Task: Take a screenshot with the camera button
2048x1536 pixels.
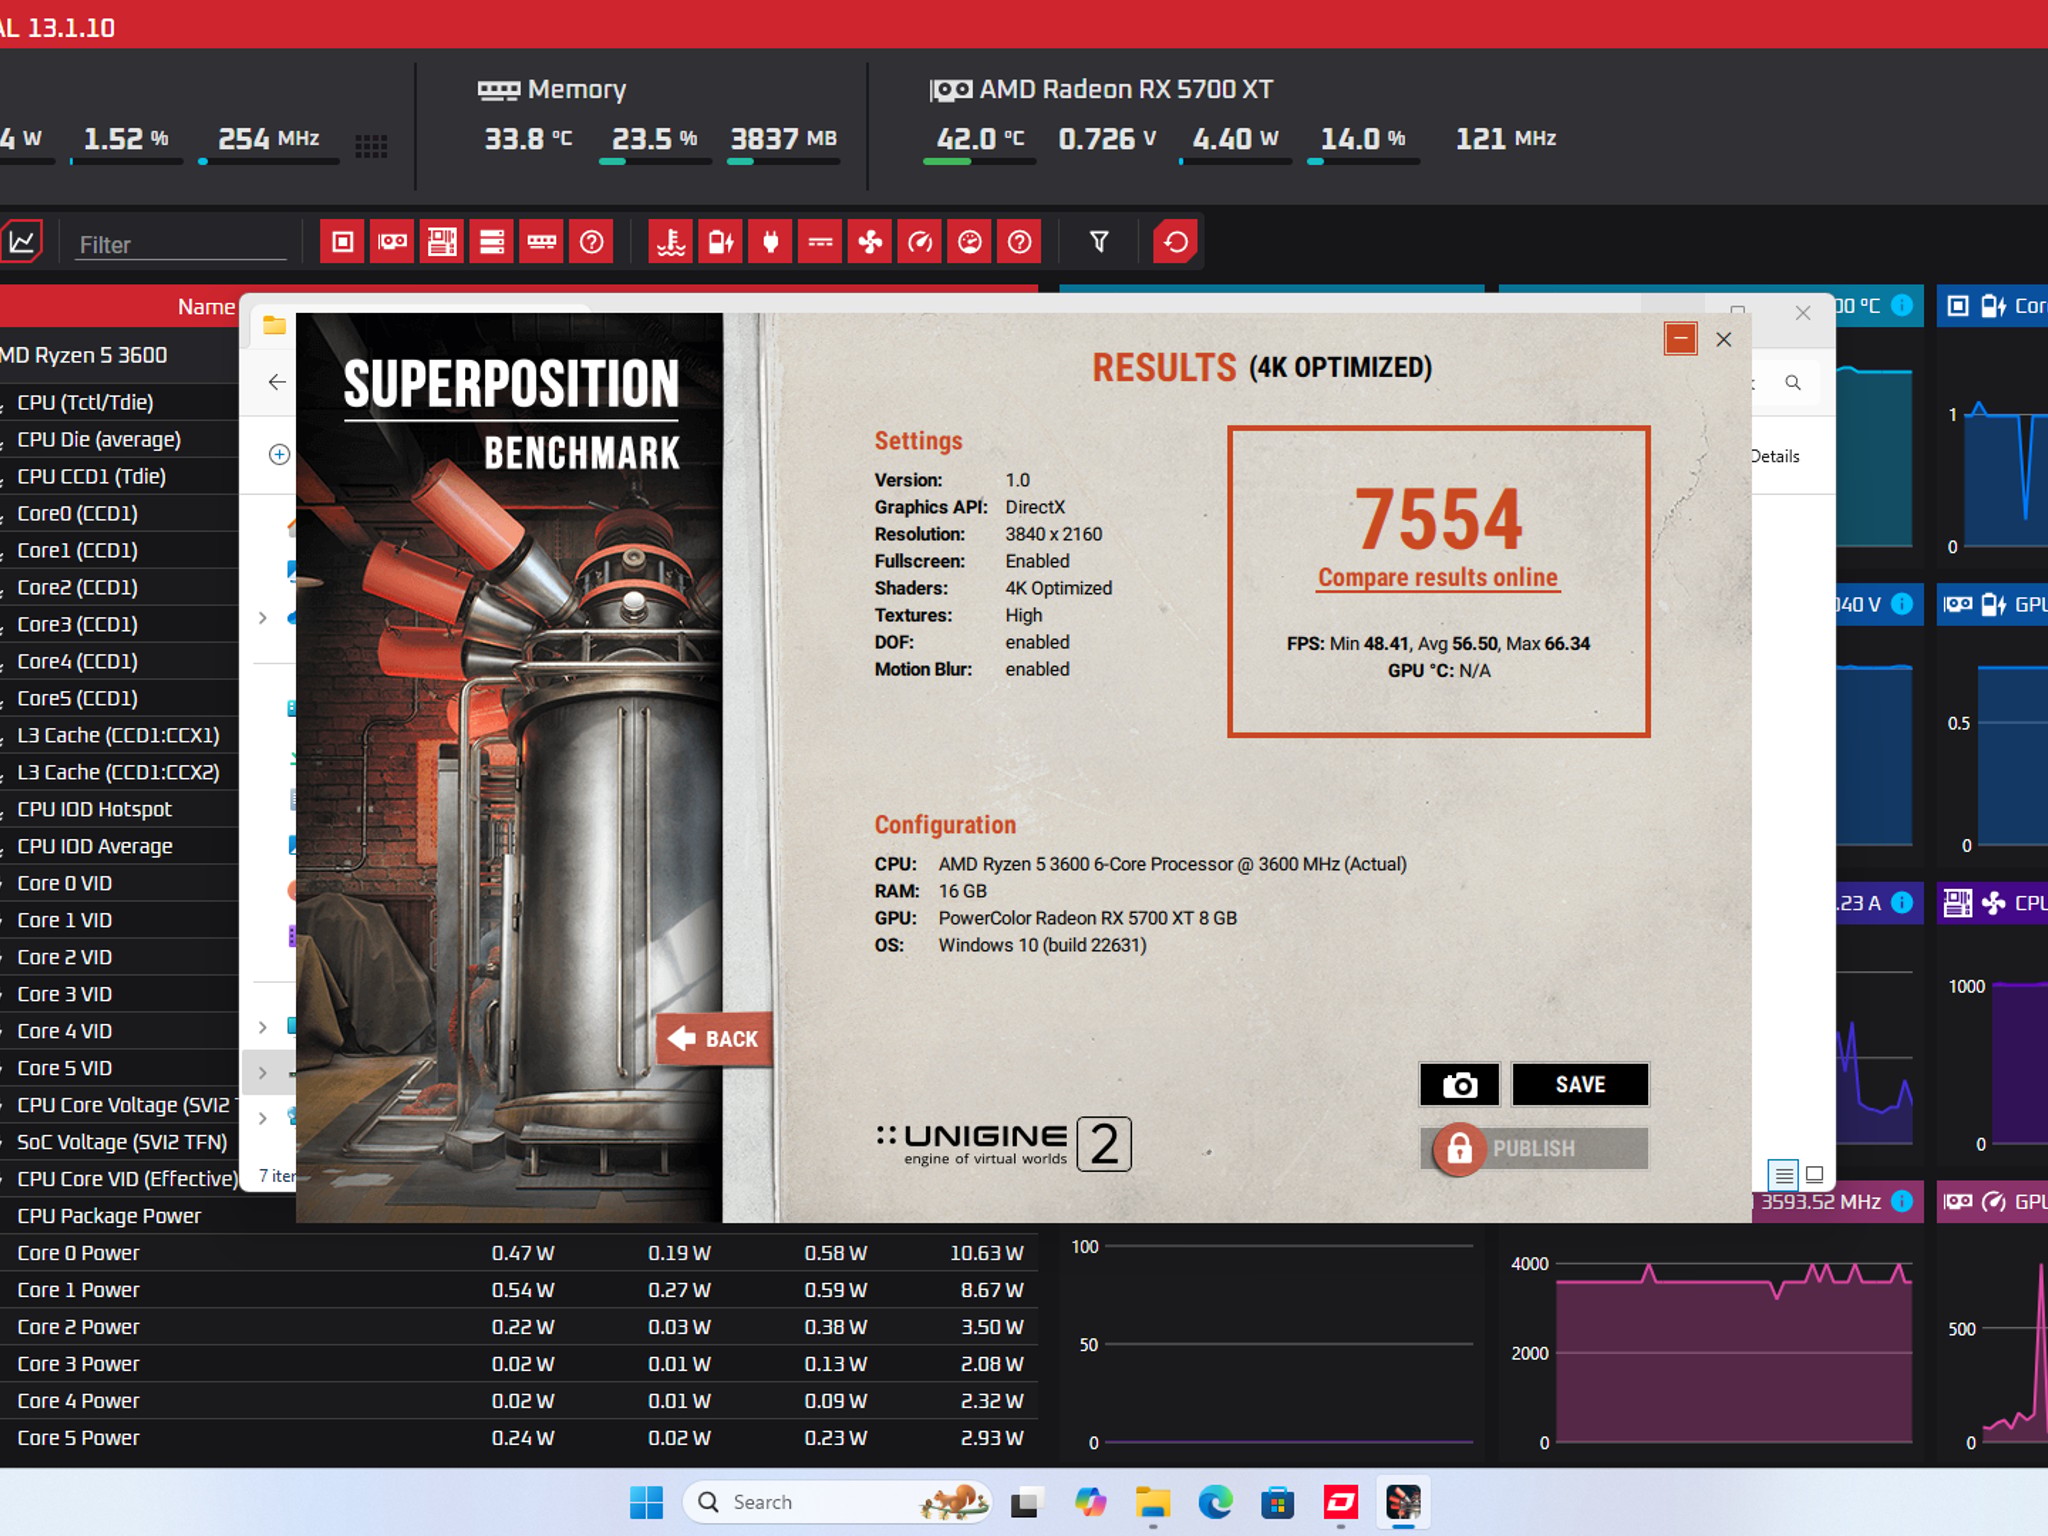Action: [1459, 1085]
